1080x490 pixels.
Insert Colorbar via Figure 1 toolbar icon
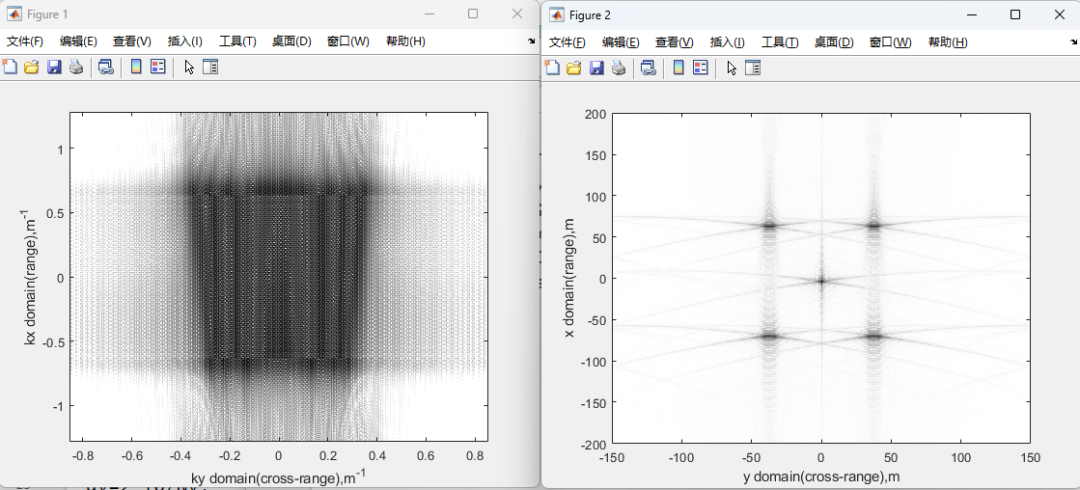136,67
